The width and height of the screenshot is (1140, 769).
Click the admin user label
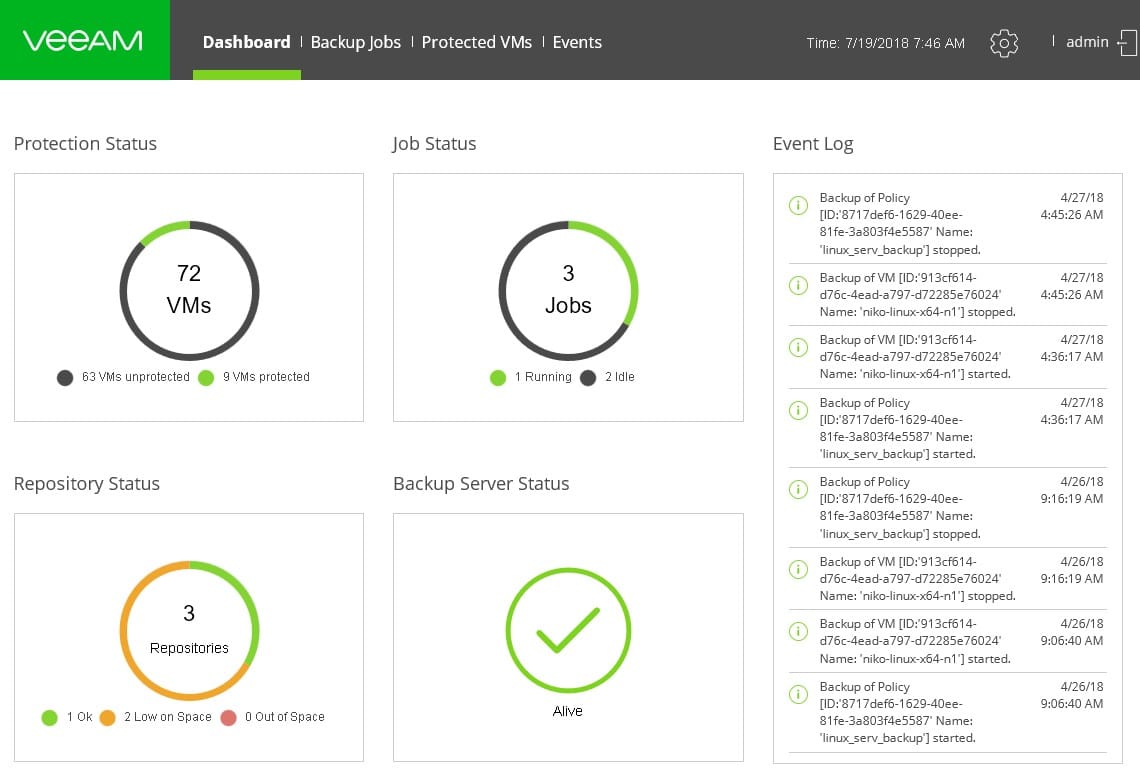1087,42
